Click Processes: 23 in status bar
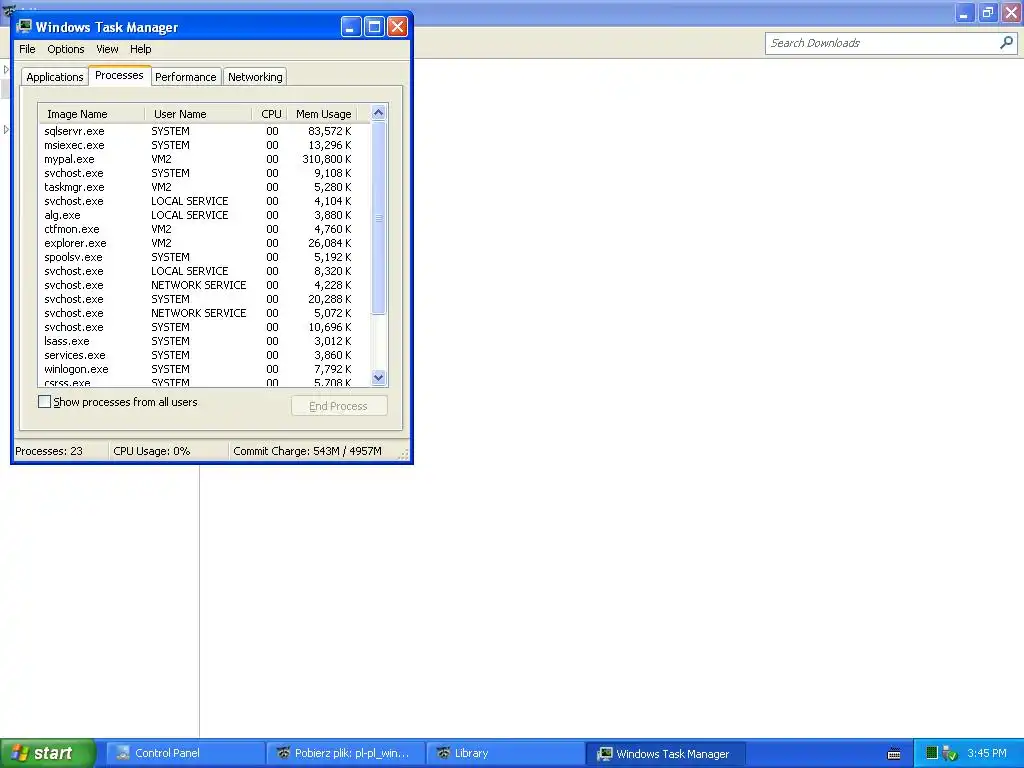Viewport: 1024px width, 768px height. (x=49, y=451)
